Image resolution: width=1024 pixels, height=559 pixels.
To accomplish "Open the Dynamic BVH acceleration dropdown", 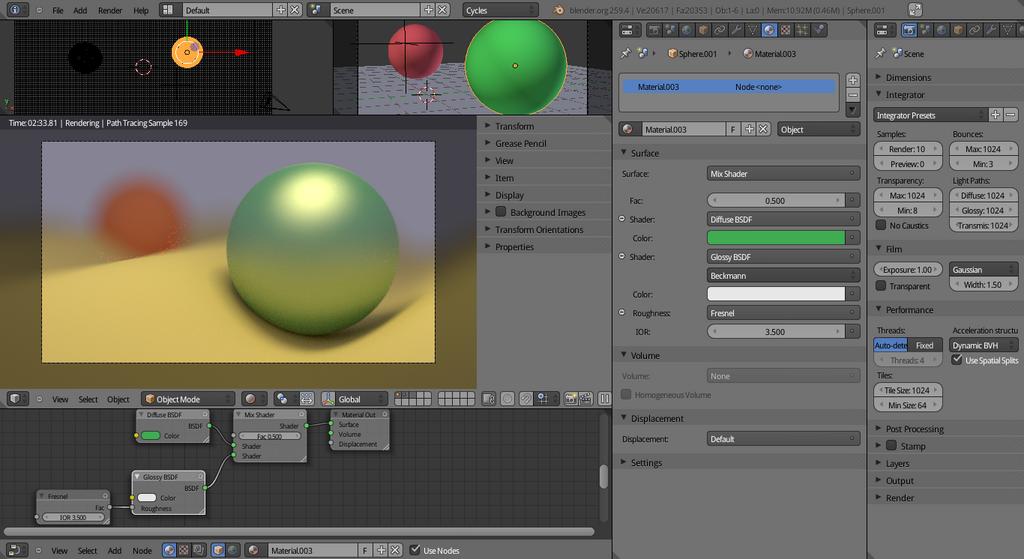I will (984, 345).
